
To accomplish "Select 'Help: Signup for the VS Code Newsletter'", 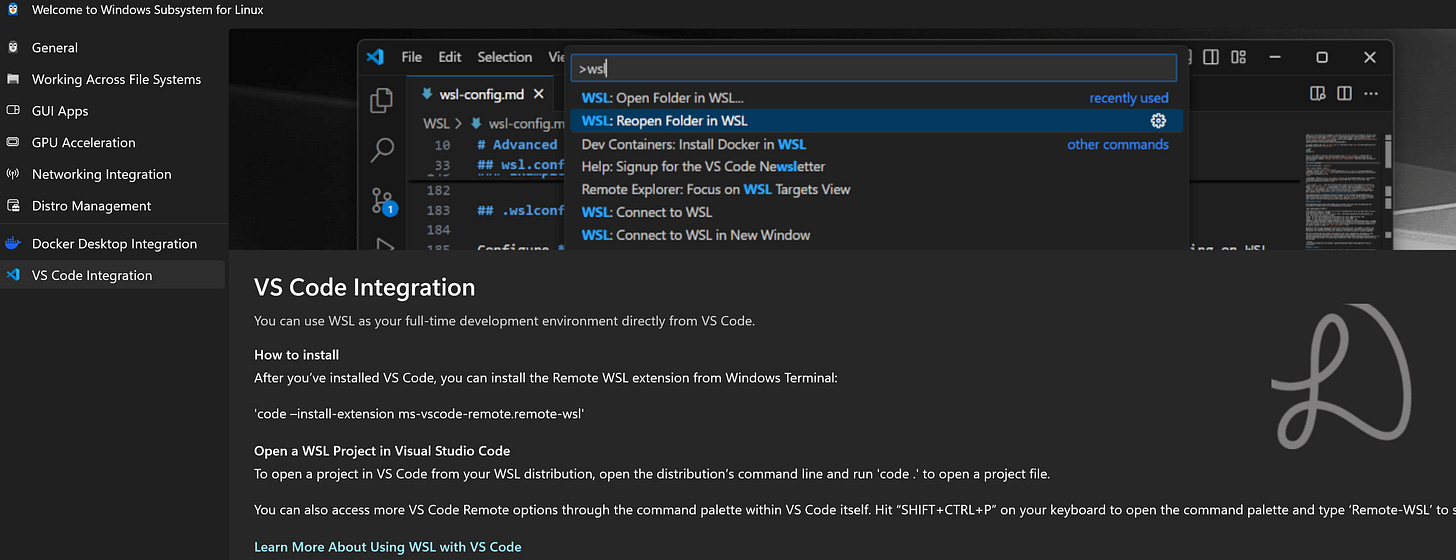I will click(x=876, y=166).
